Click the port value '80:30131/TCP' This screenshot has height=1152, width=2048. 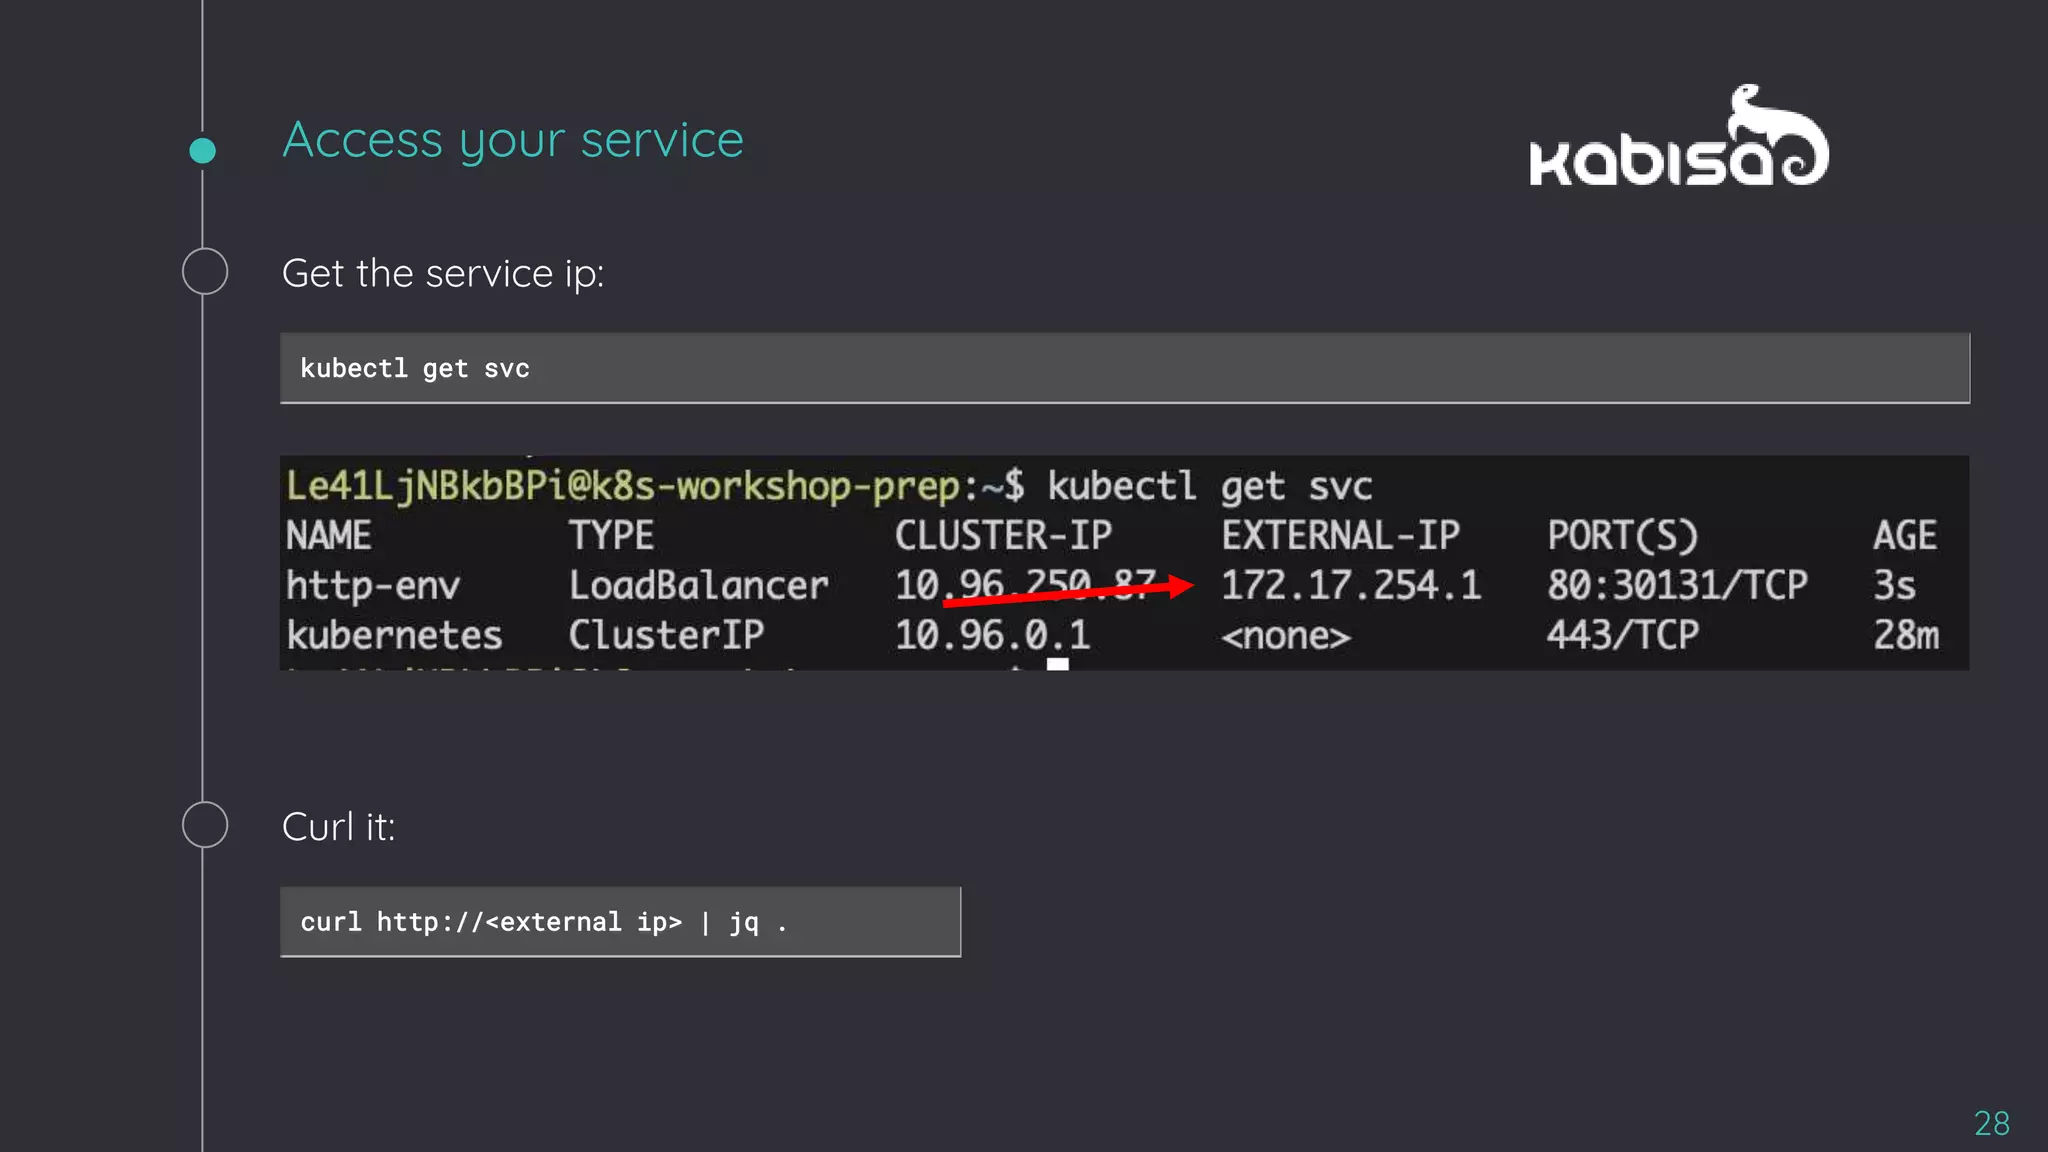click(x=1677, y=585)
